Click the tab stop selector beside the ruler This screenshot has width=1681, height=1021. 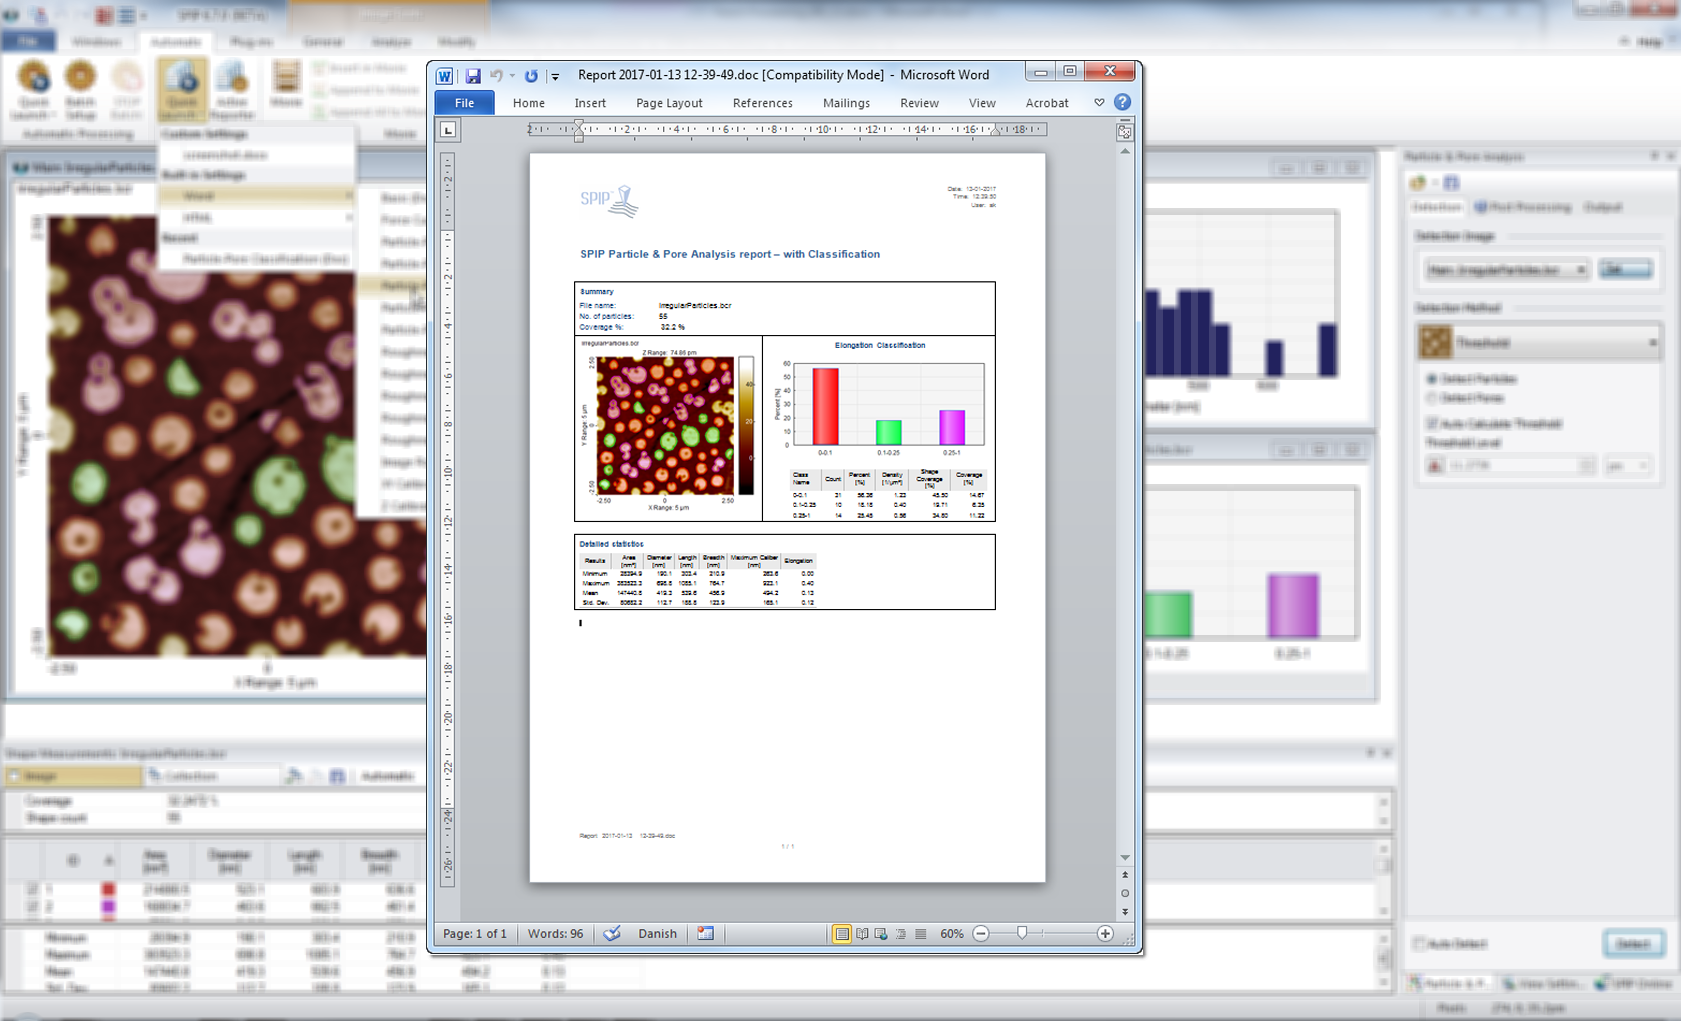[x=448, y=129]
